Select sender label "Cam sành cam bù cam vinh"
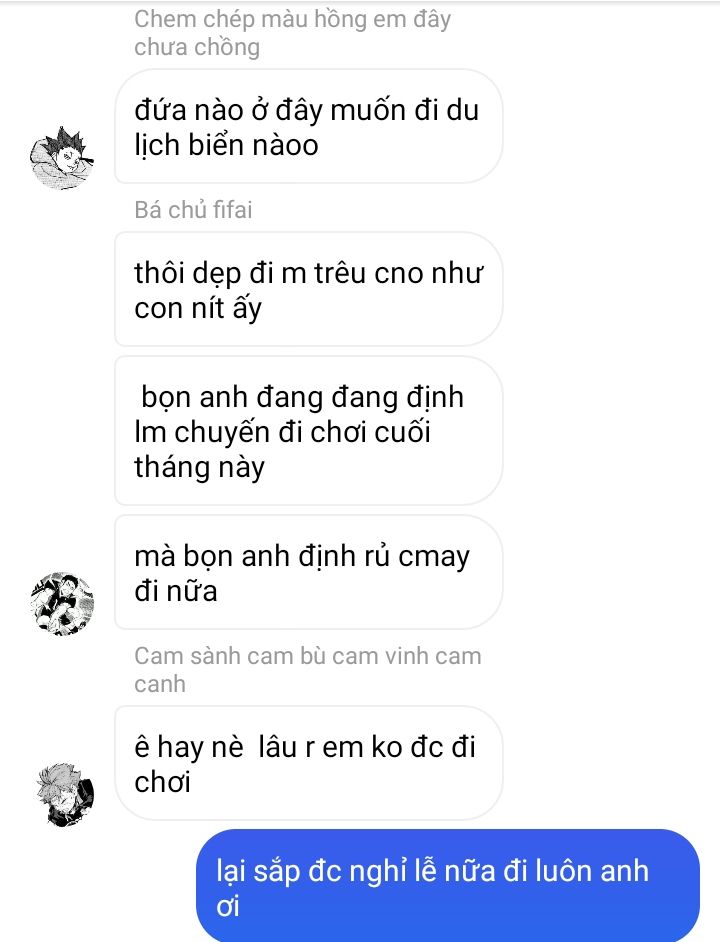Image resolution: width=720 pixels, height=942 pixels. (x=308, y=656)
